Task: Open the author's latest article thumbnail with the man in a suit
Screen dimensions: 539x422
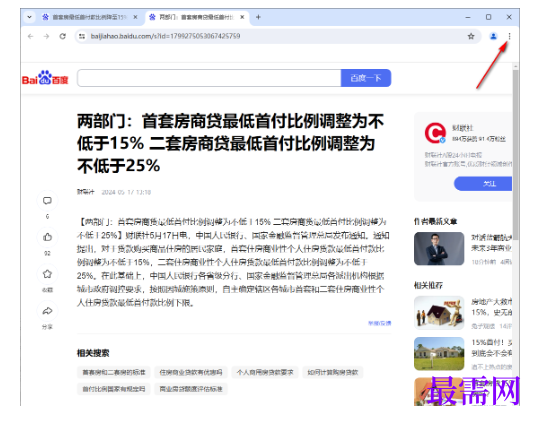Action: tap(439, 248)
